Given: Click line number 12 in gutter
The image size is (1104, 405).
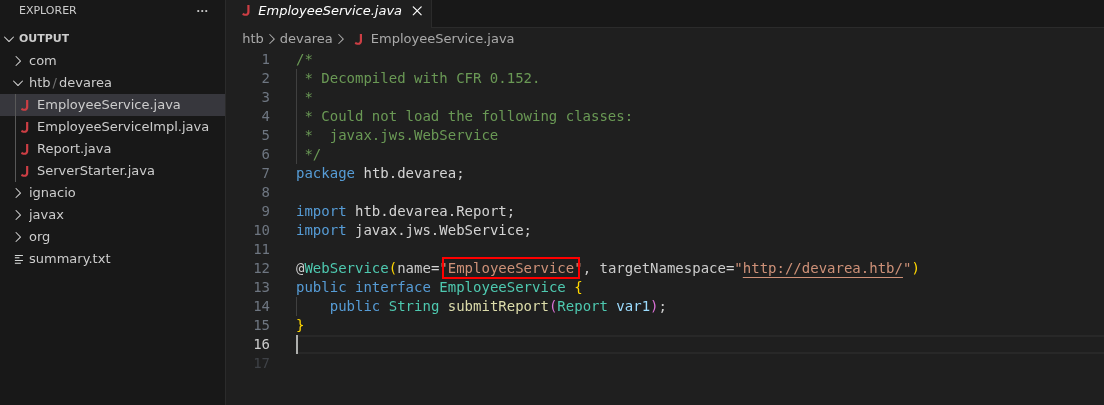Looking at the screenshot, I should click(x=261, y=268).
